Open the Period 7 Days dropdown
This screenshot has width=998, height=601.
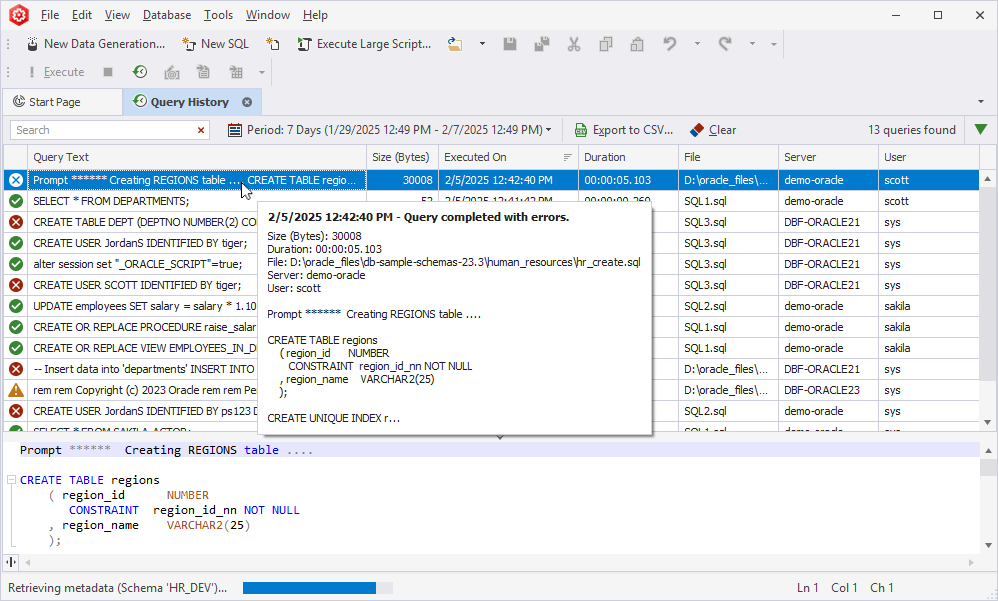390,130
